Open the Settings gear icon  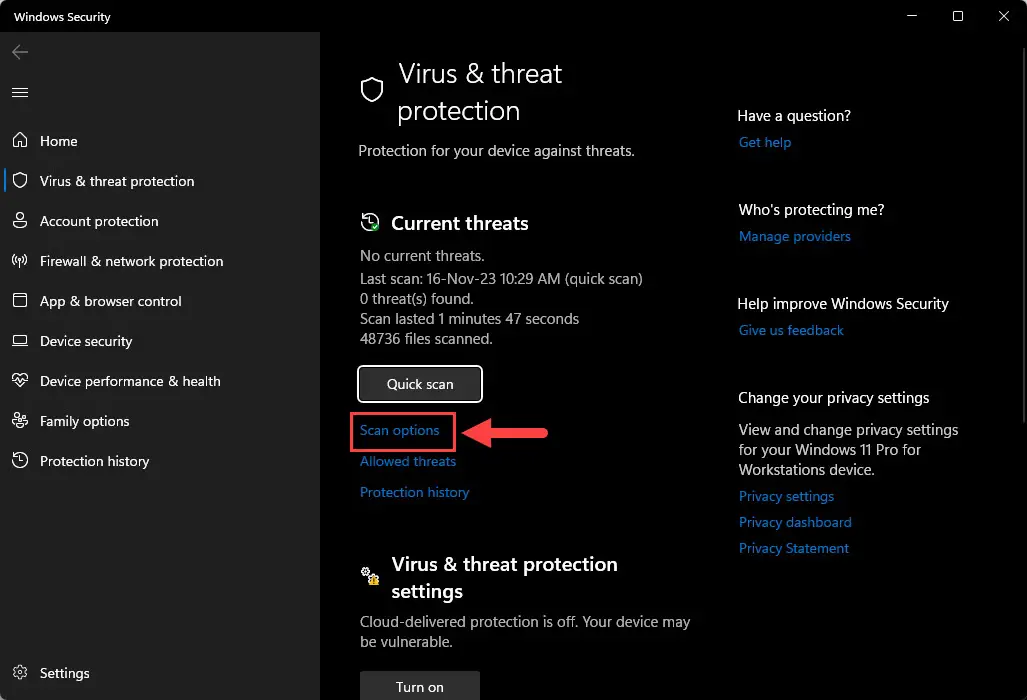click(x=20, y=672)
